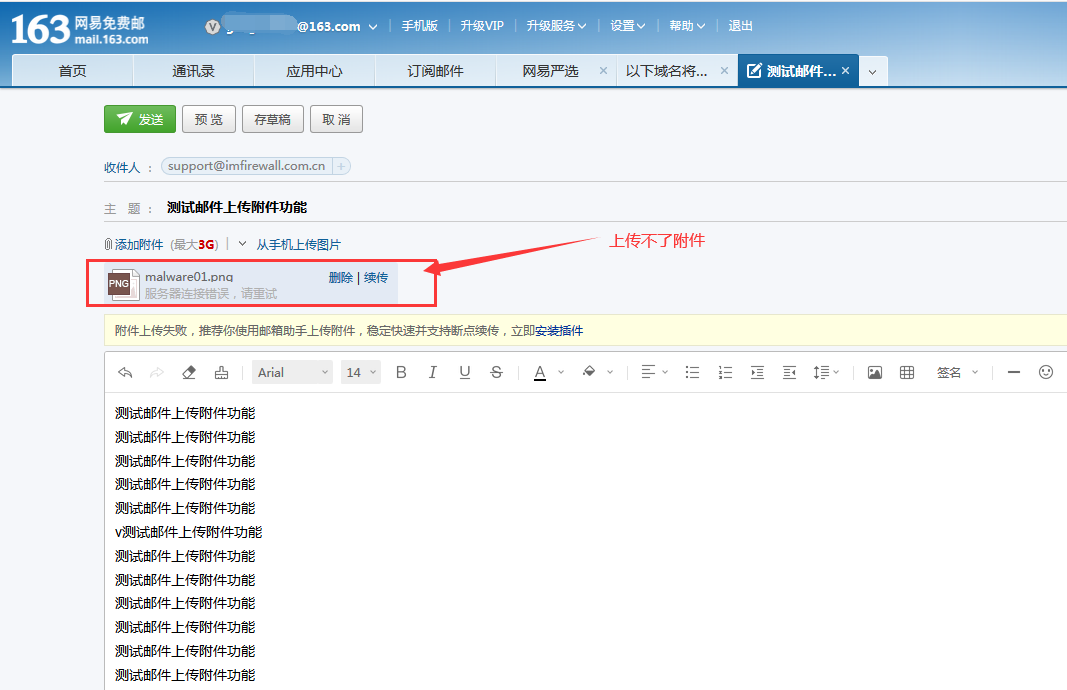
Task: Toggle bold text formatting
Action: [x=401, y=372]
